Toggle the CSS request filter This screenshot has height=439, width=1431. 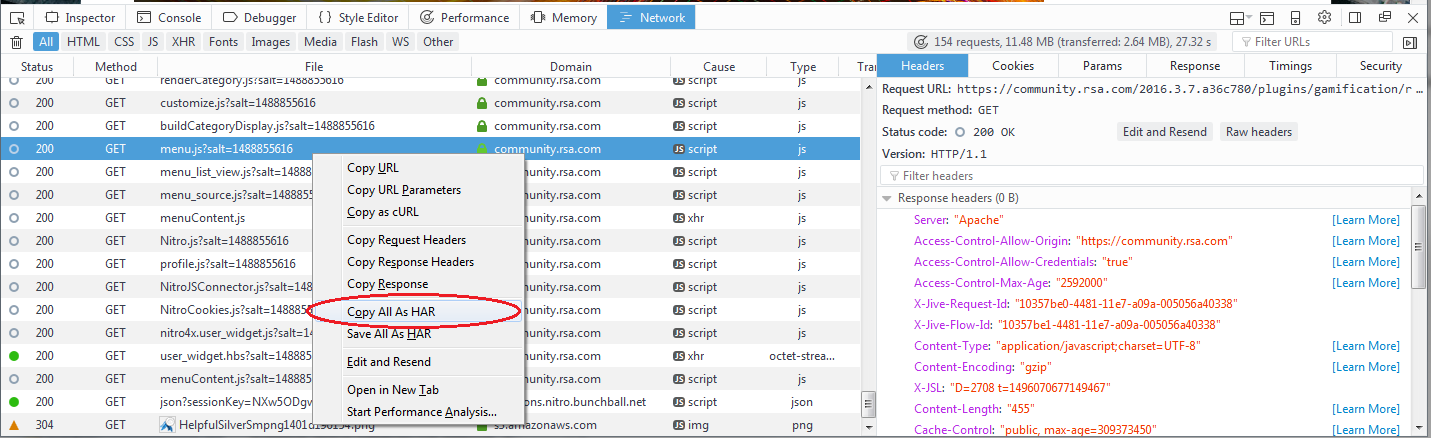[x=124, y=42]
